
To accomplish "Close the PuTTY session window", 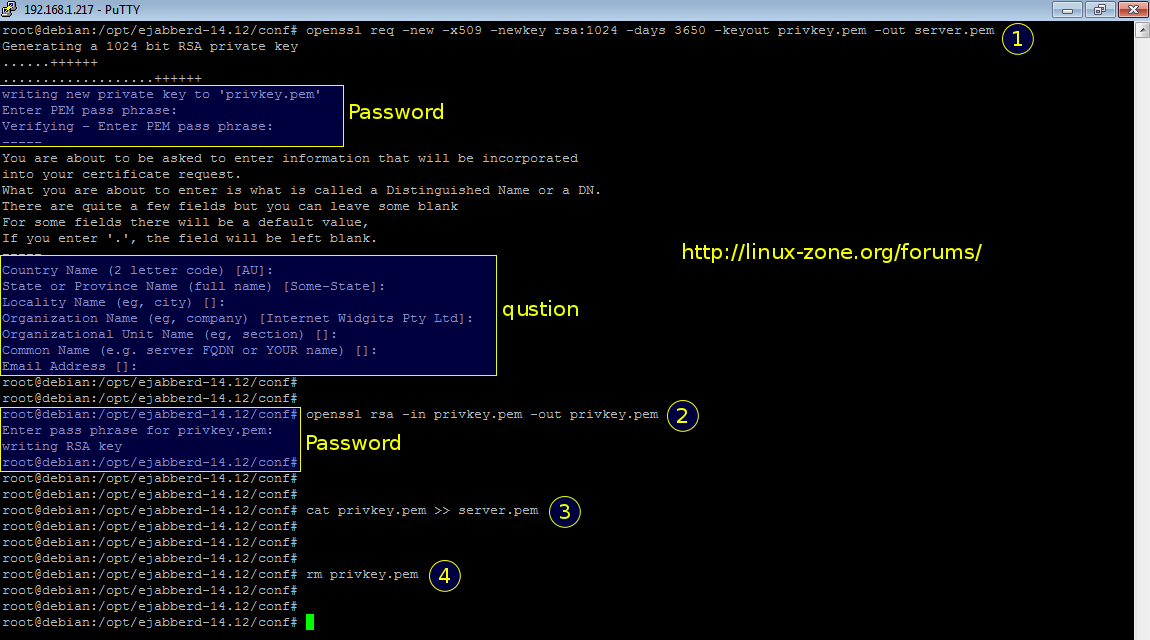I will coord(1130,9).
